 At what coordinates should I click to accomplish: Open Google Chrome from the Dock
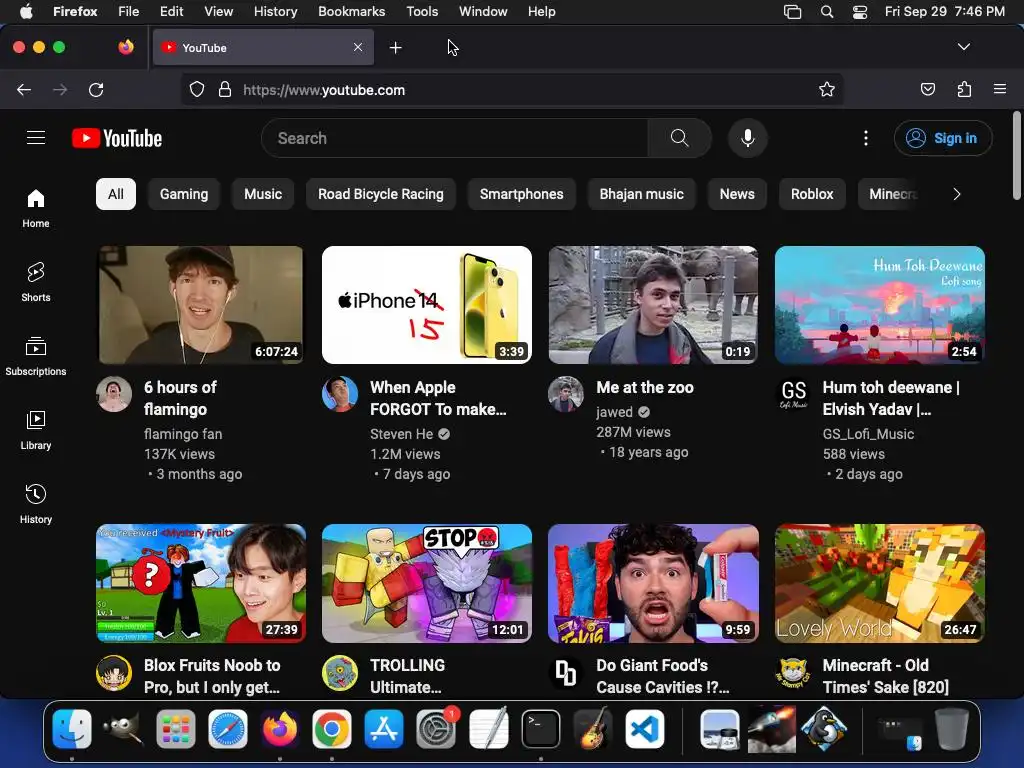pos(332,729)
